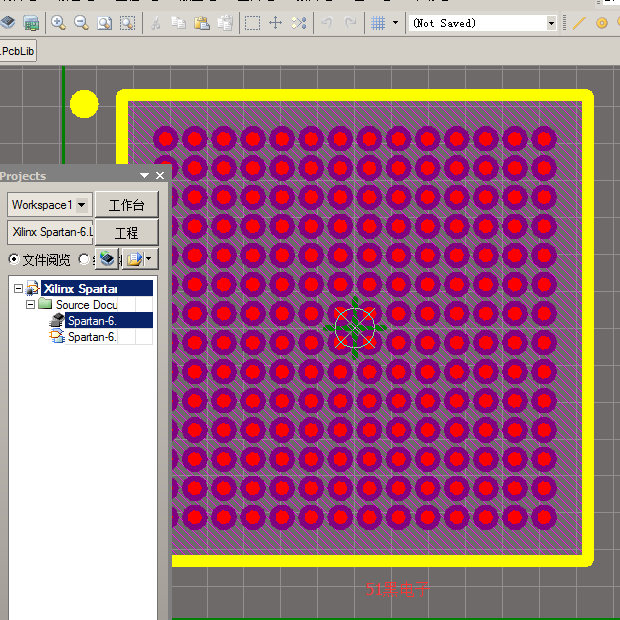This screenshot has height=620, width=620.
Task: Close the Projects panel
Action: 160,176
